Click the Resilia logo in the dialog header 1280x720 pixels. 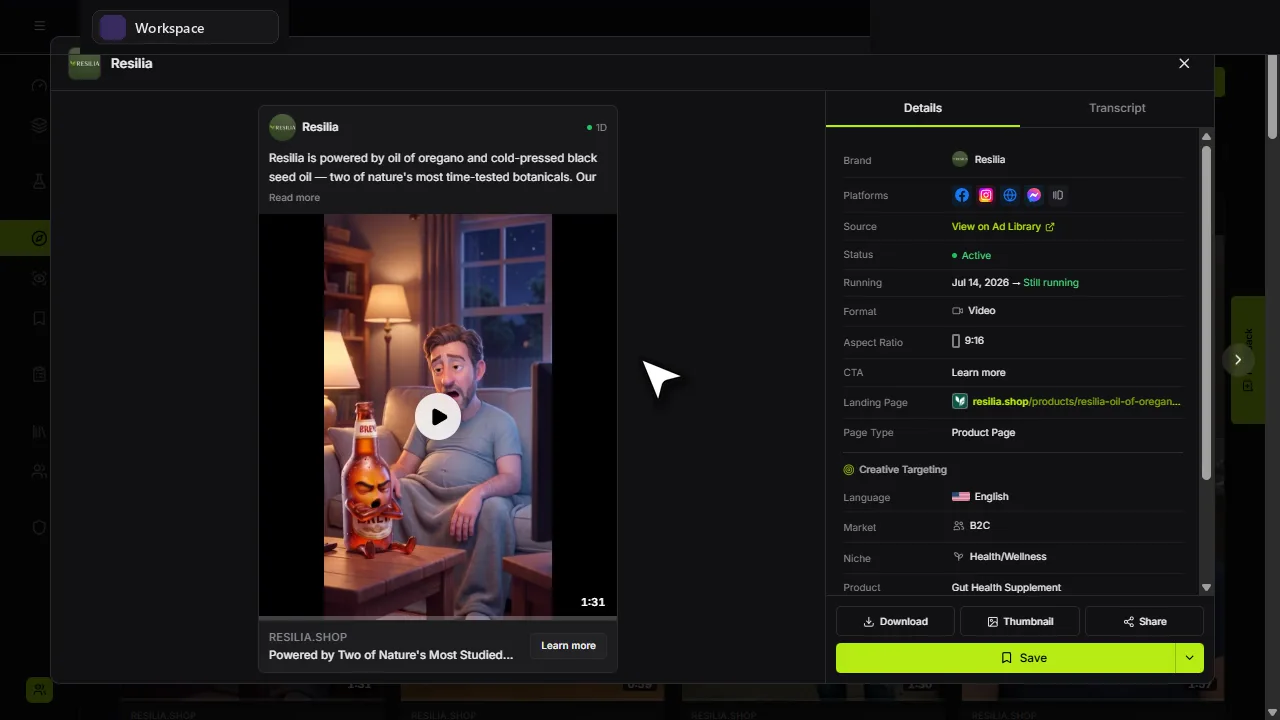[84, 63]
